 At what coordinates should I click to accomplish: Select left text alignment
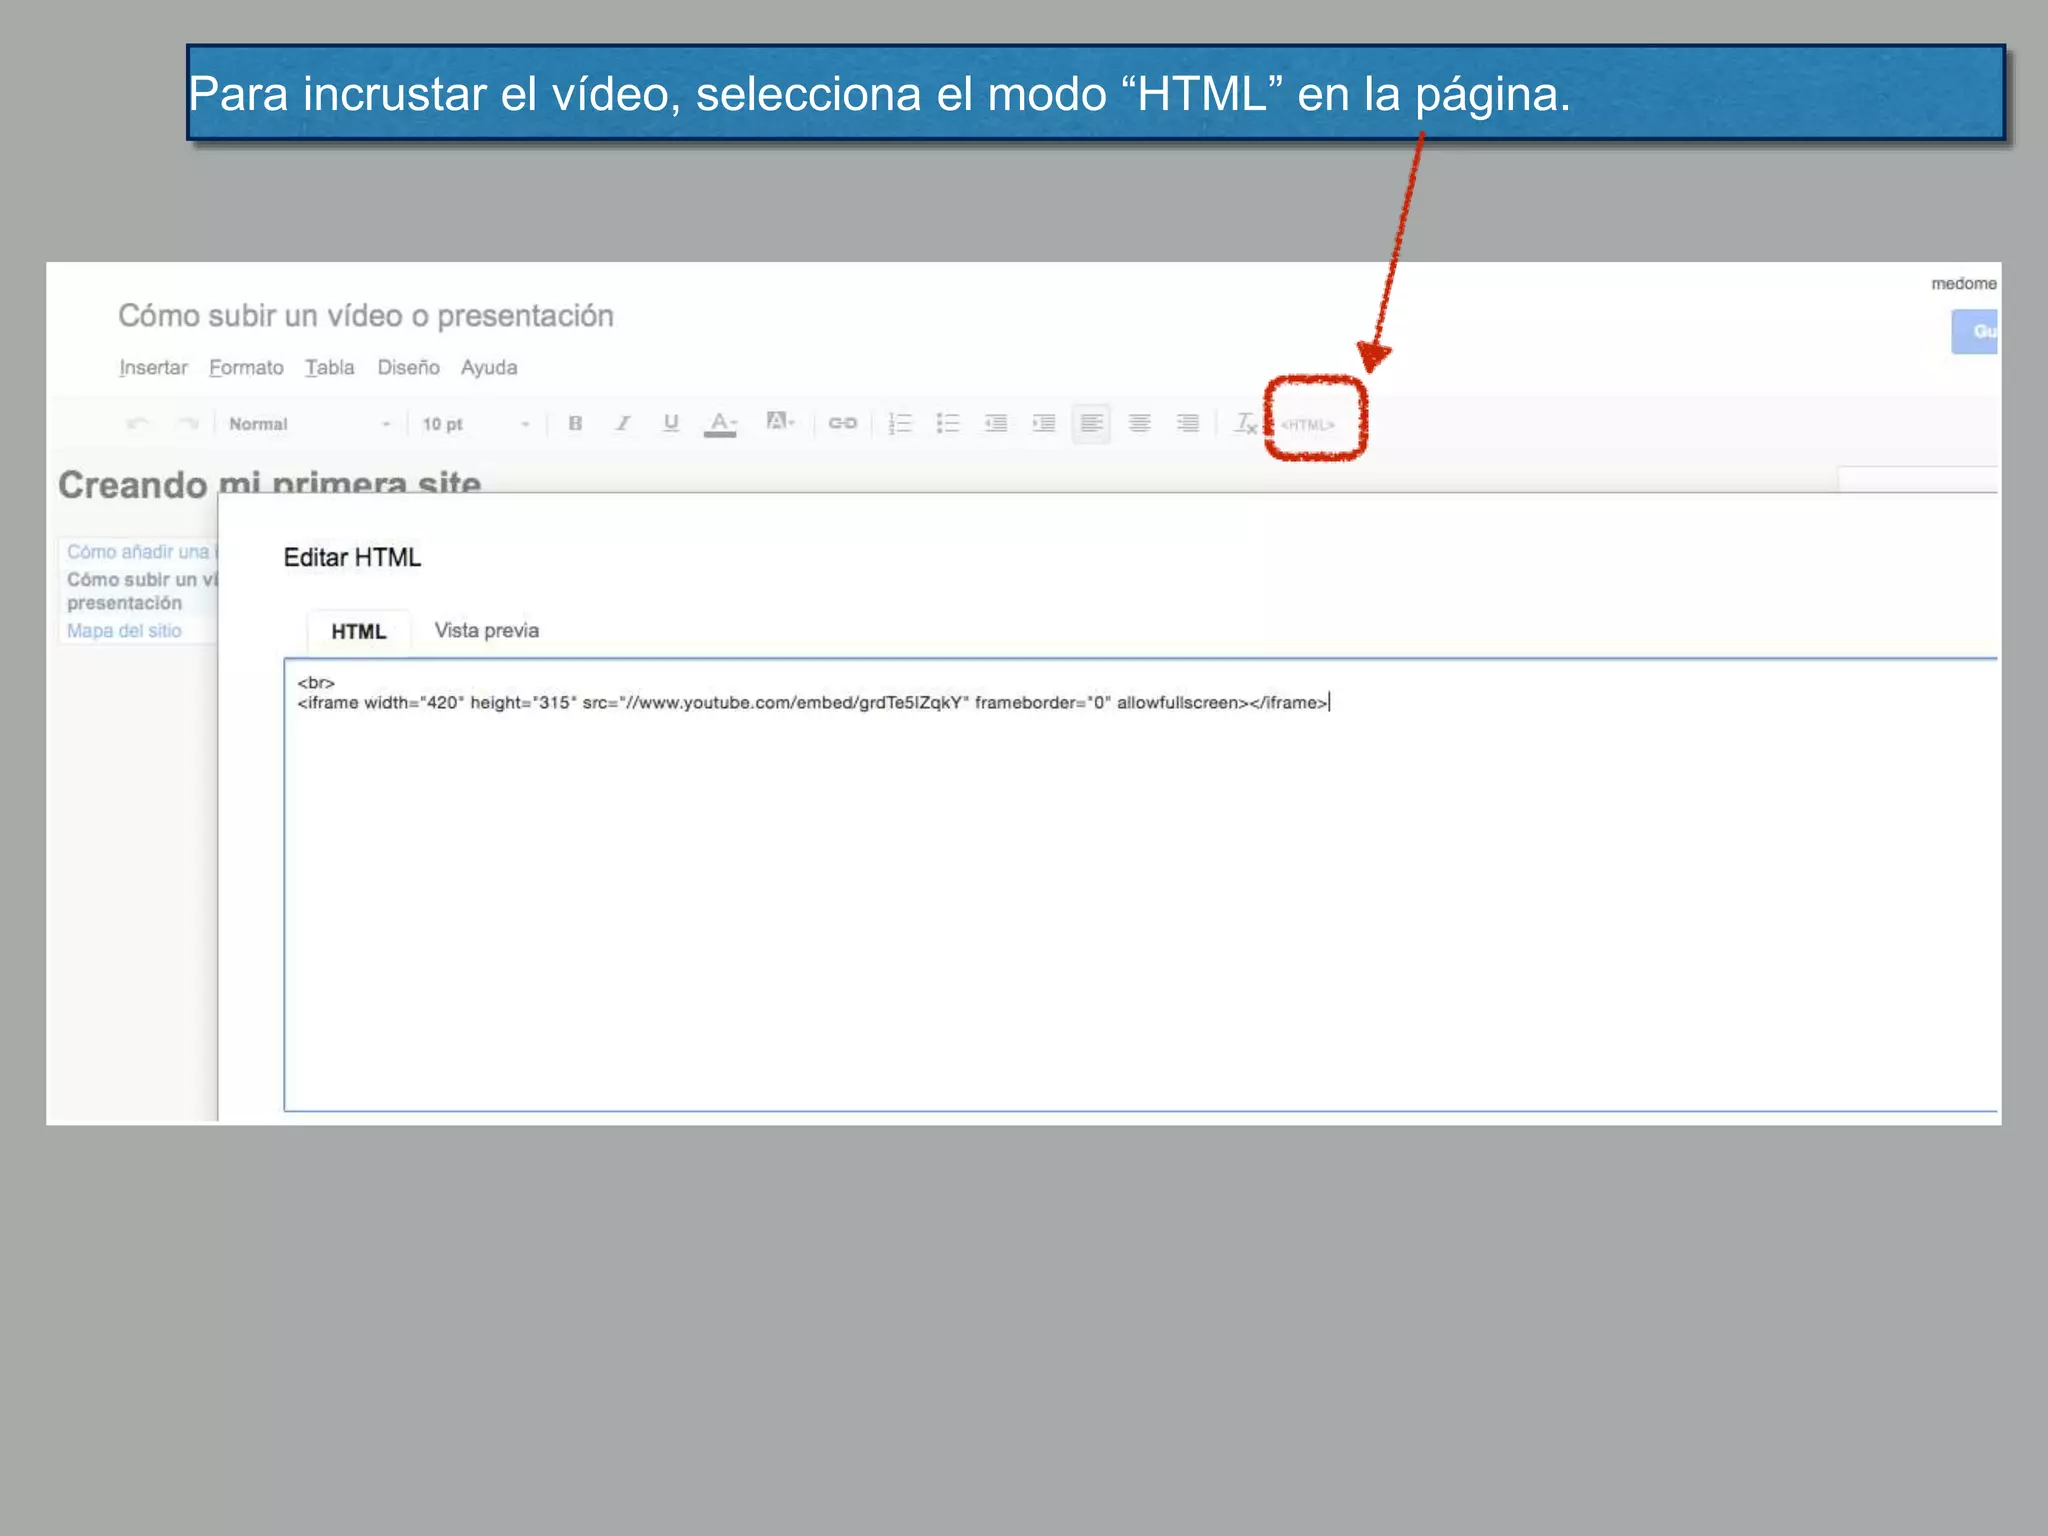[x=1091, y=423]
